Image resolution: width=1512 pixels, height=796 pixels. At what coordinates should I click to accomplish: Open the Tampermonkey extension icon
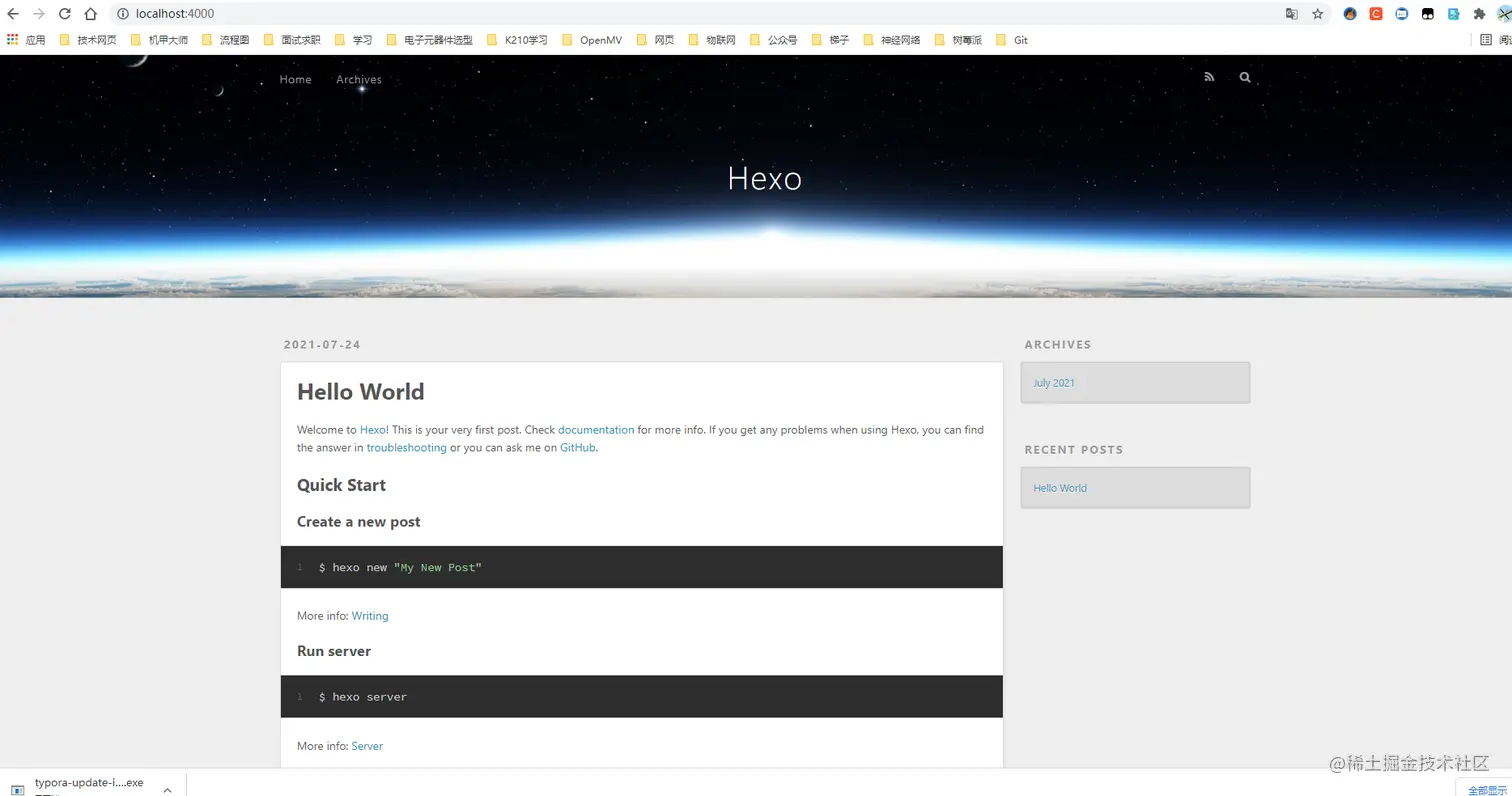(x=1428, y=14)
